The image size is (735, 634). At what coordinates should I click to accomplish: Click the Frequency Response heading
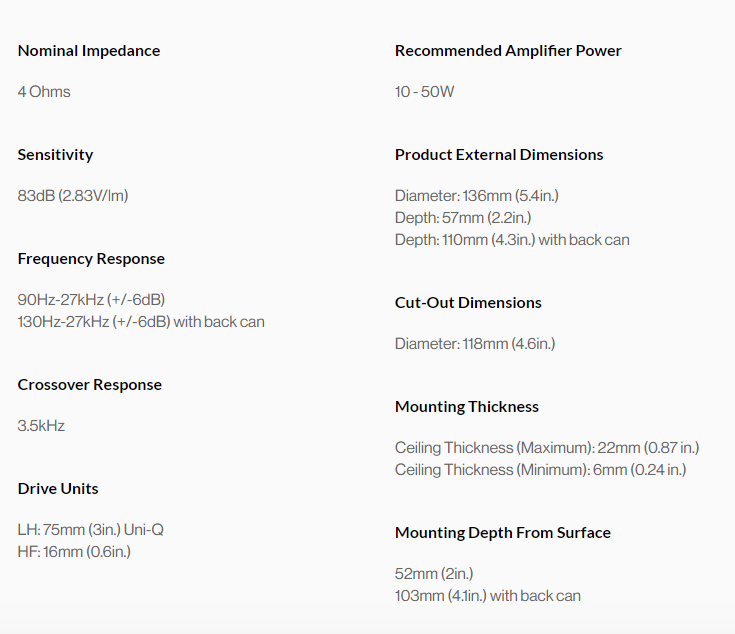coord(91,259)
